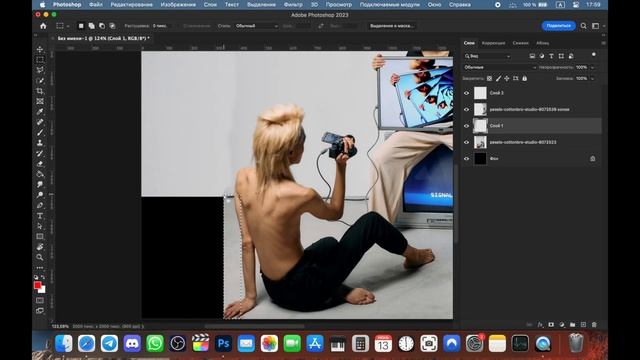Select the Crop tool
This screenshot has height=360, width=640.
[40, 91]
